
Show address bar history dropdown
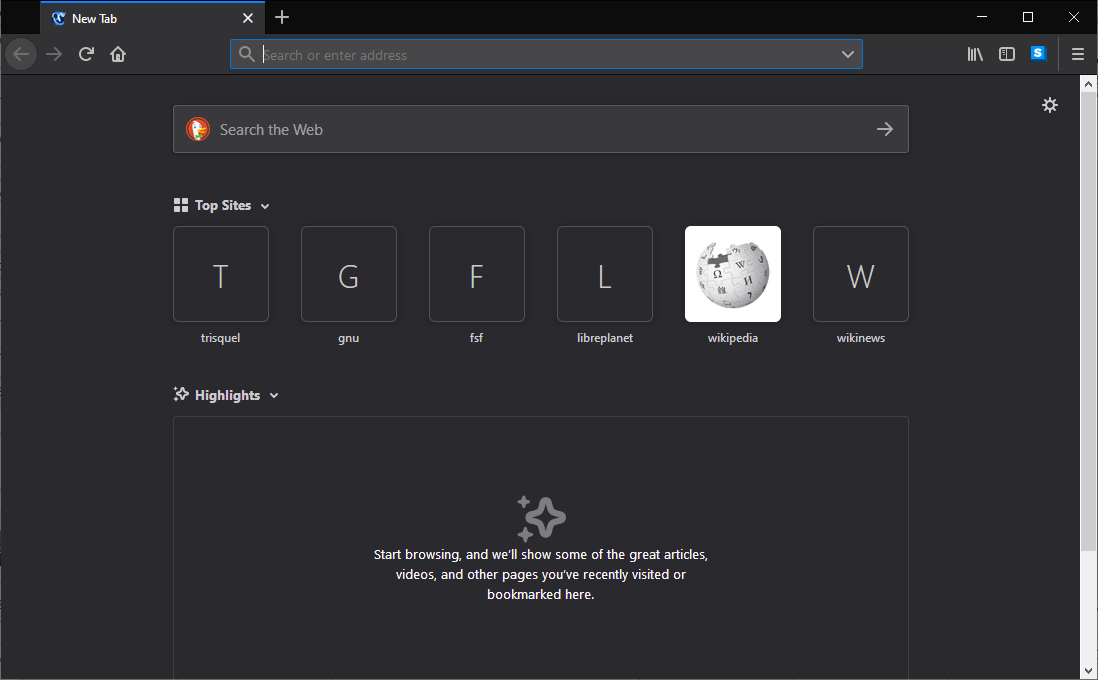point(847,54)
